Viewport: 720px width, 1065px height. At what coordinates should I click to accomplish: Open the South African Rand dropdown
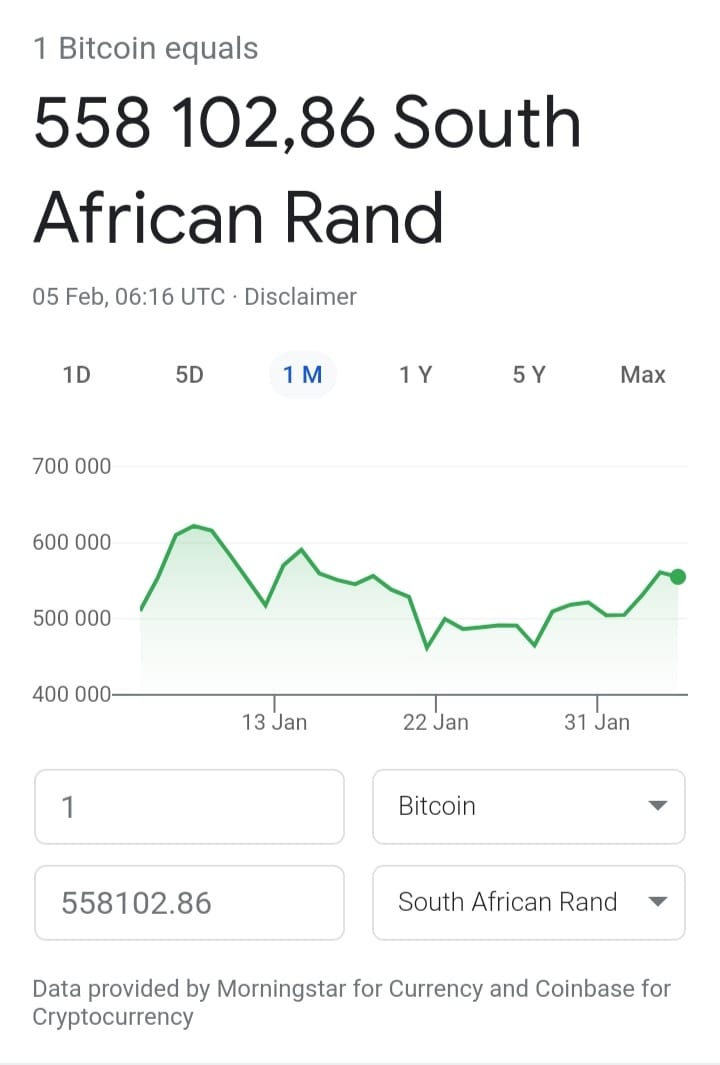pos(528,902)
